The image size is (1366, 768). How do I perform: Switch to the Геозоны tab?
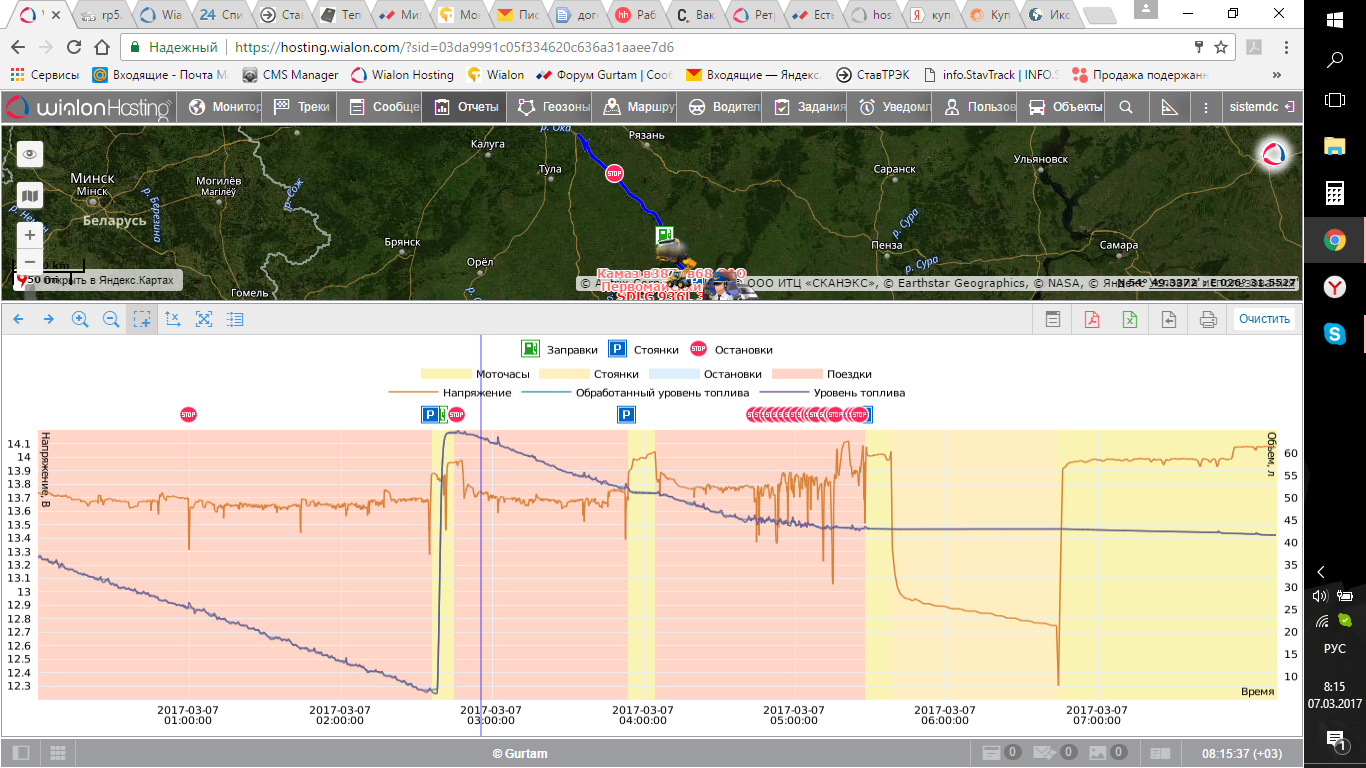pos(554,107)
